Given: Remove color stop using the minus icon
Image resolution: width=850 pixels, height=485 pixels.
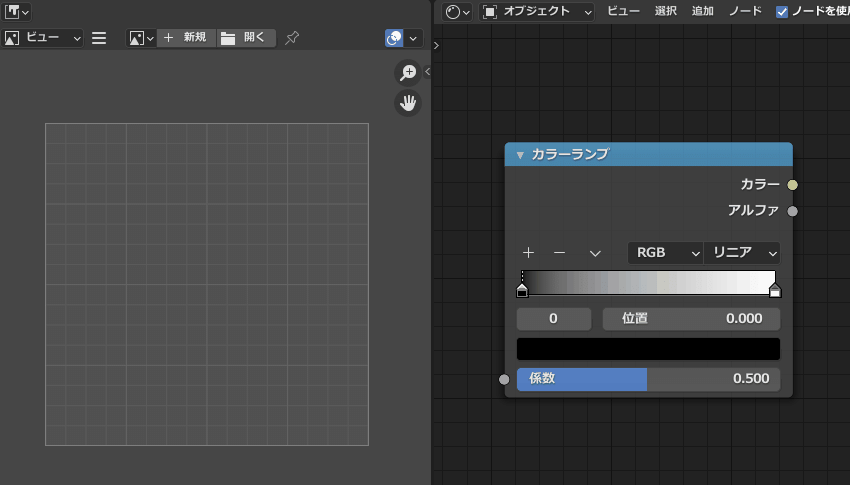Looking at the screenshot, I should (560, 253).
